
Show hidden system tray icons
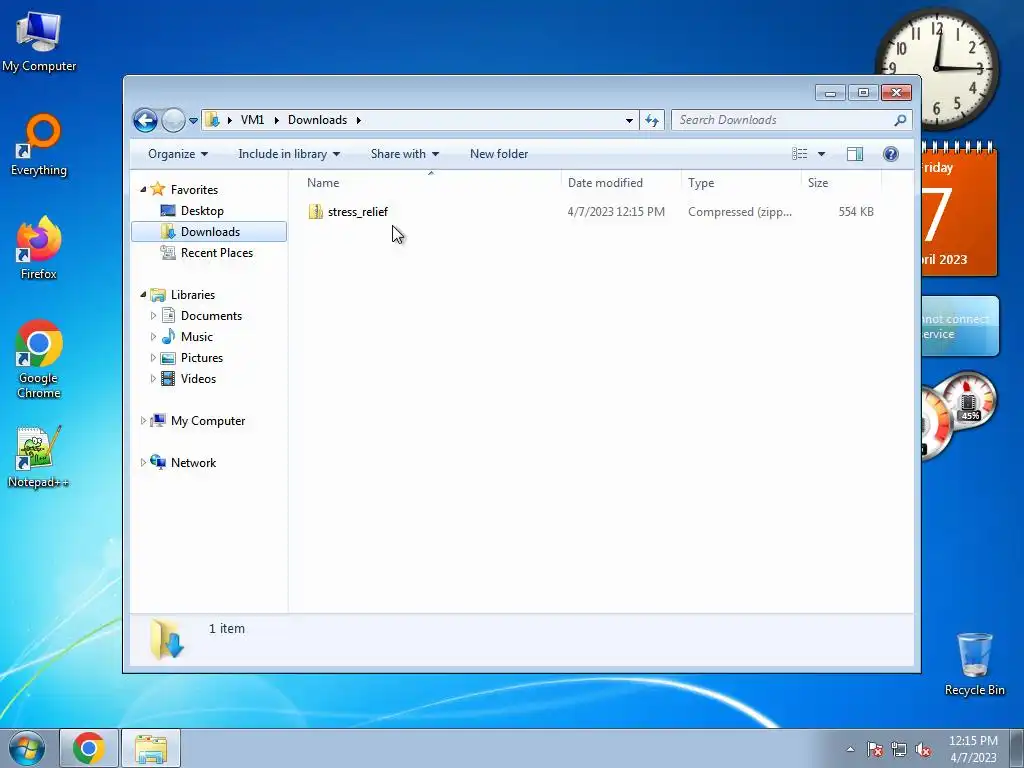(x=850, y=749)
